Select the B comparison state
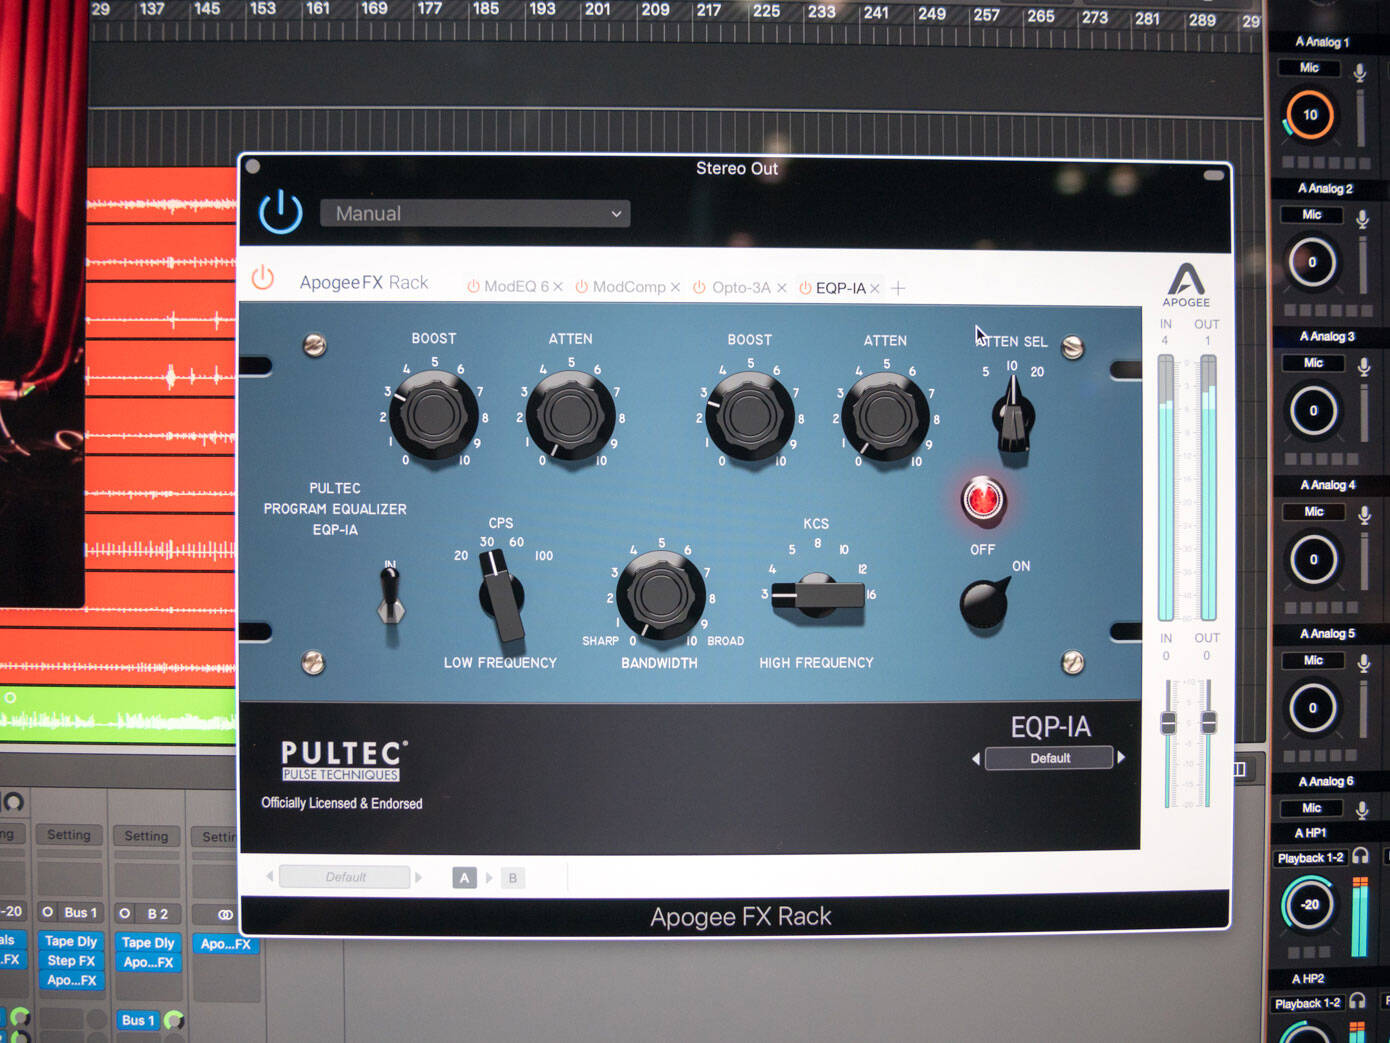This screenshot has height=1043, width=1390. 513,878
